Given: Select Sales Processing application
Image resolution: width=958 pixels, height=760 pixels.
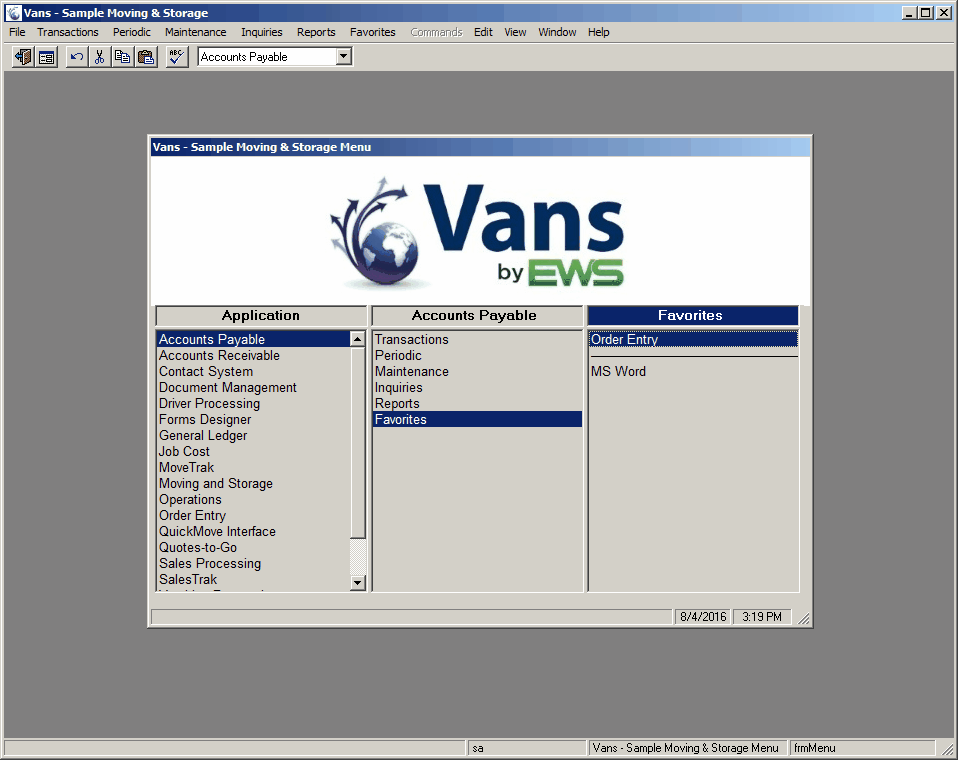Looking at the screenshot, I should (x=254, y=563).
